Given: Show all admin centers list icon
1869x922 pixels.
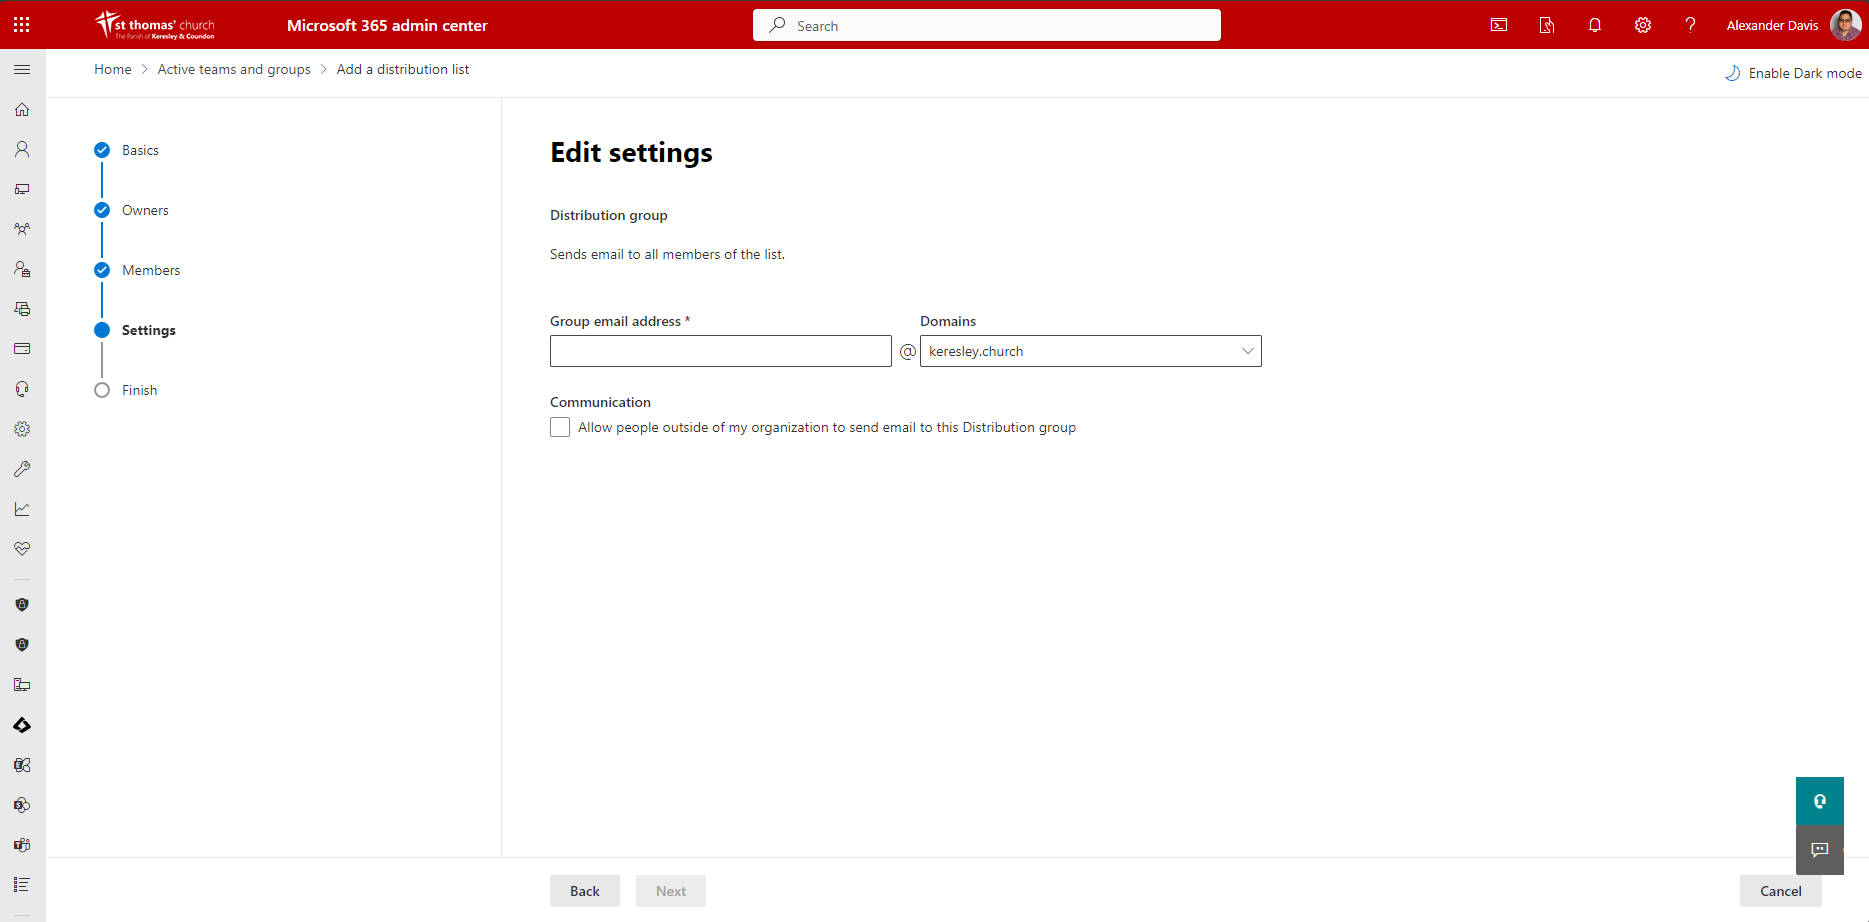Looking at the screenshot, I should pos(22,885).
